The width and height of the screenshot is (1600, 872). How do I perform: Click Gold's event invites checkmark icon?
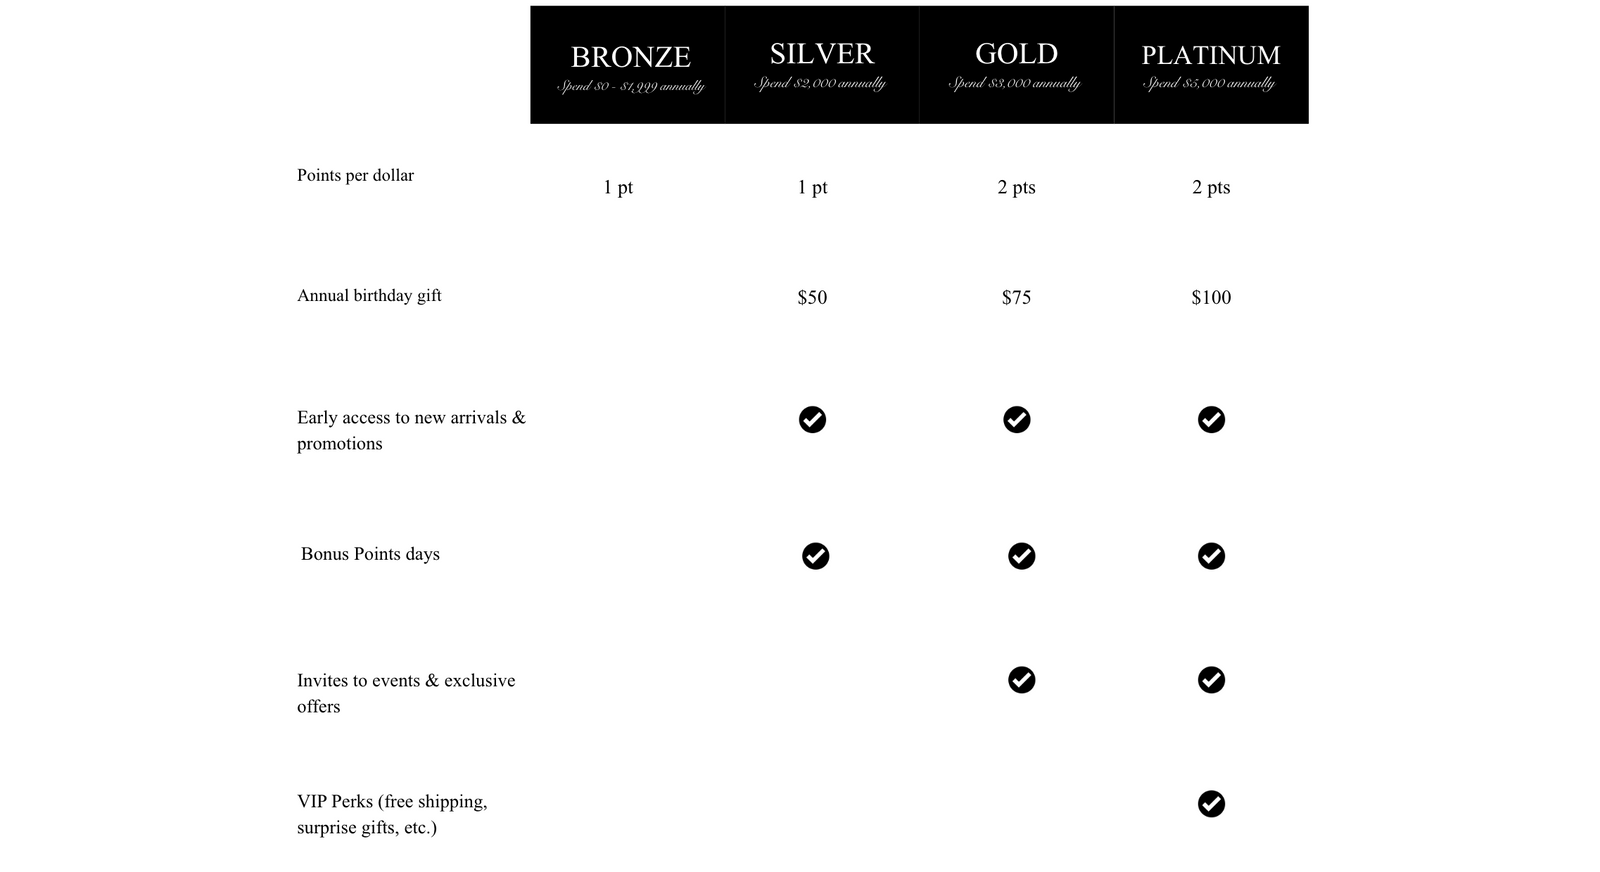point(1021,680)
